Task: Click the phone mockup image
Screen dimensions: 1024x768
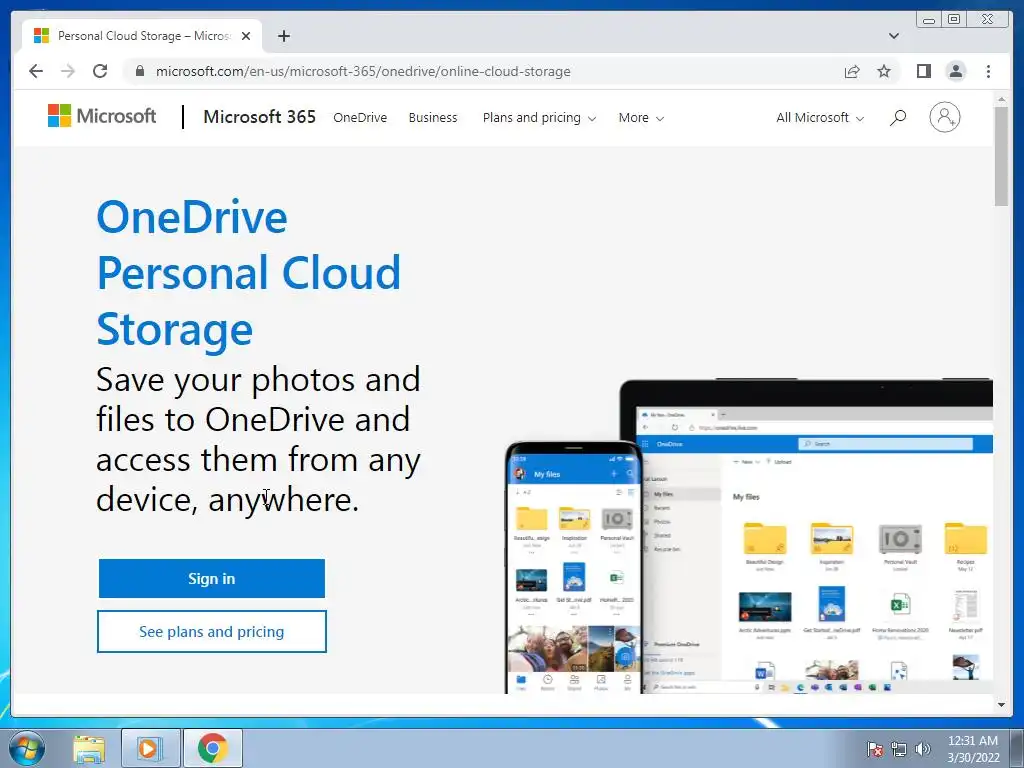Action: (573, 567)
